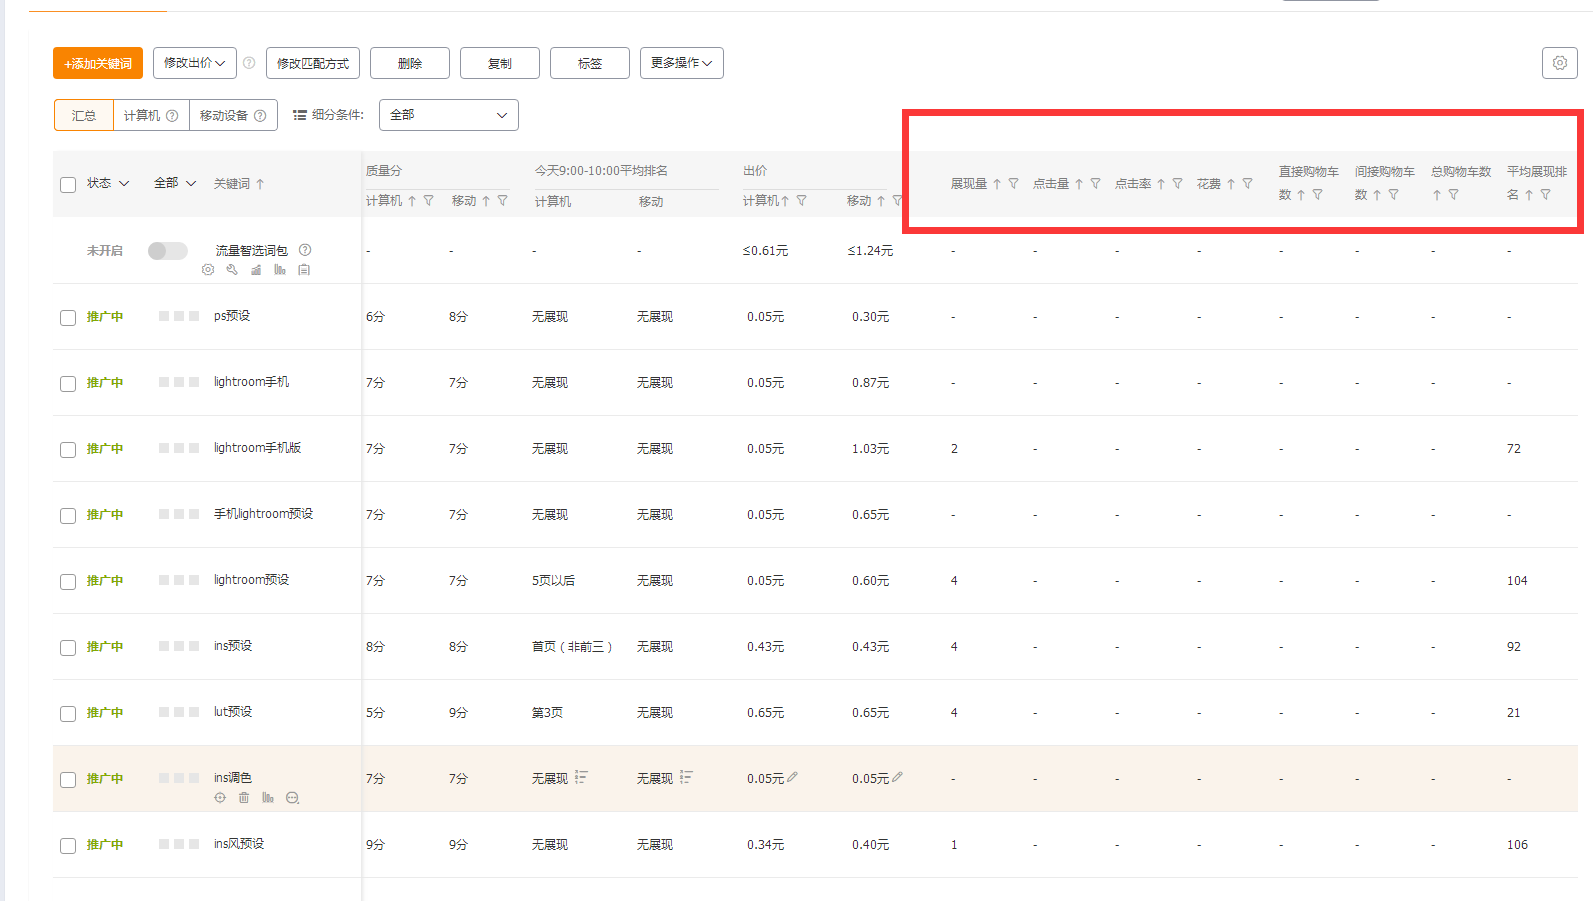Edit ins调色 mobile bid pencil icon

pos(897,777)
